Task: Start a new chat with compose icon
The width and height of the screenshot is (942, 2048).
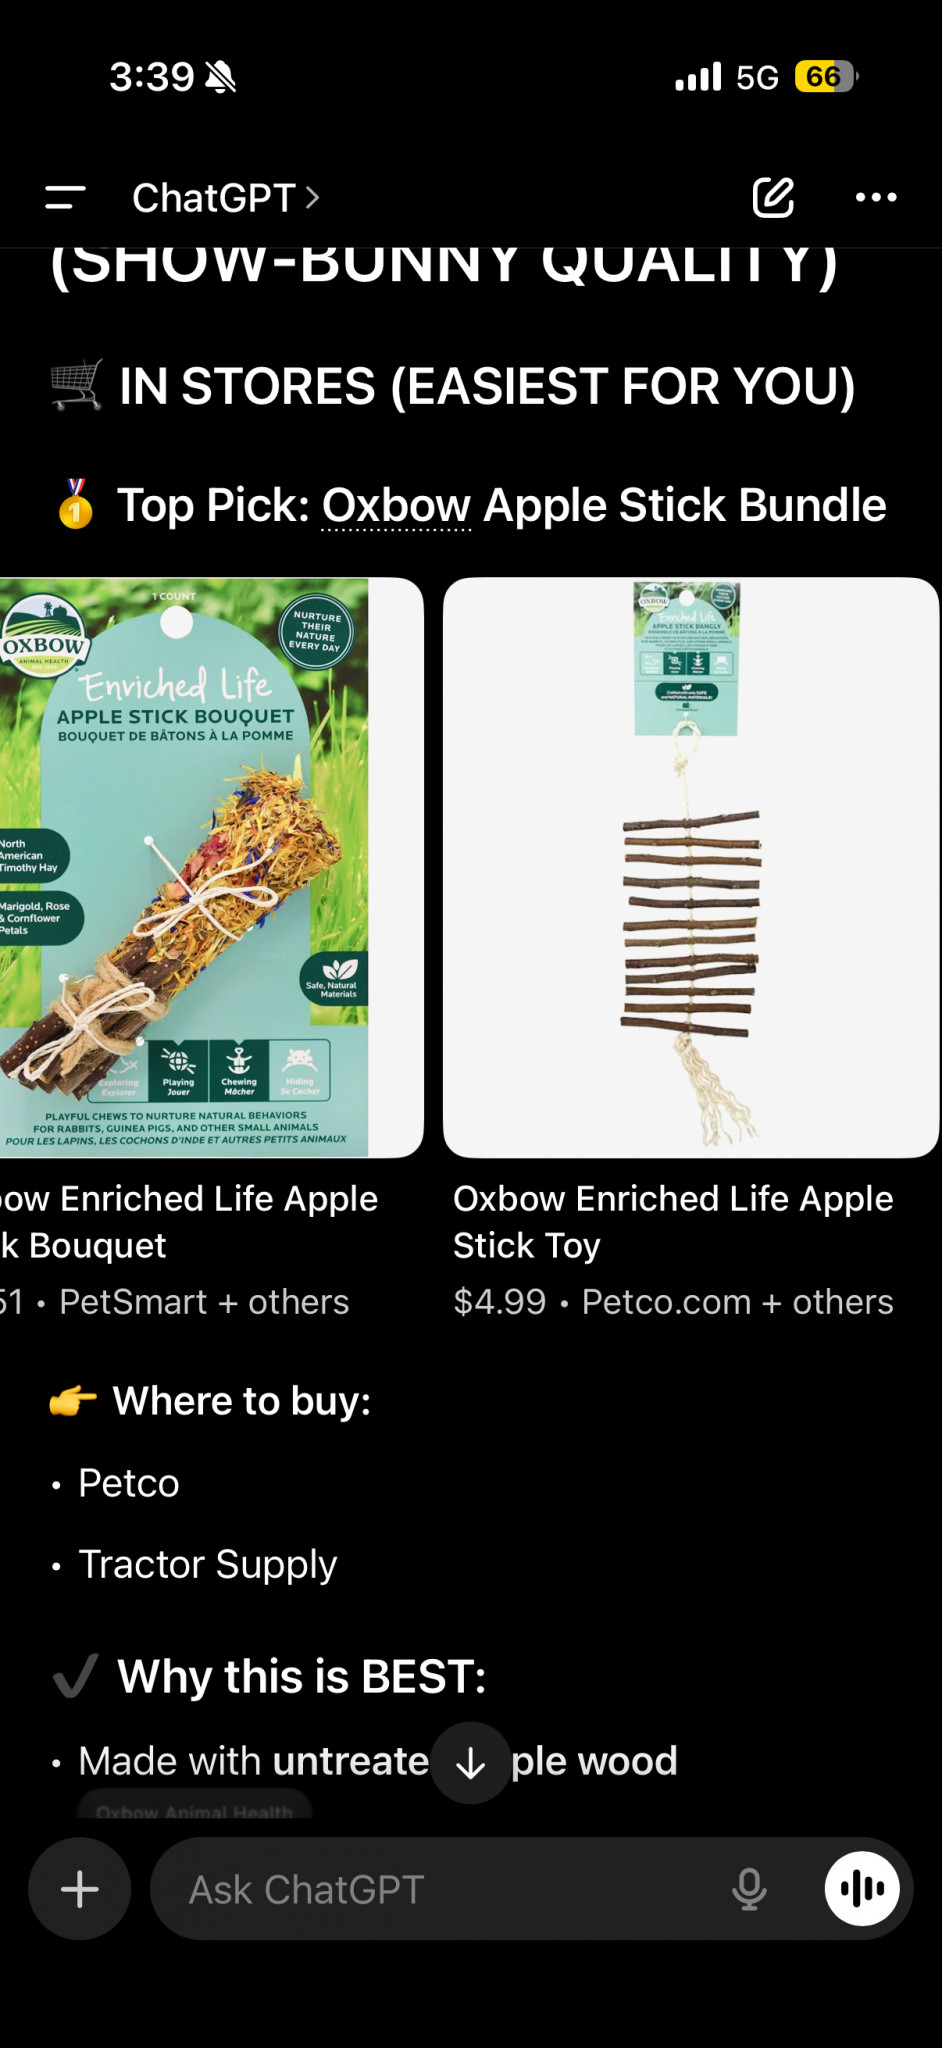Action: 773,197
